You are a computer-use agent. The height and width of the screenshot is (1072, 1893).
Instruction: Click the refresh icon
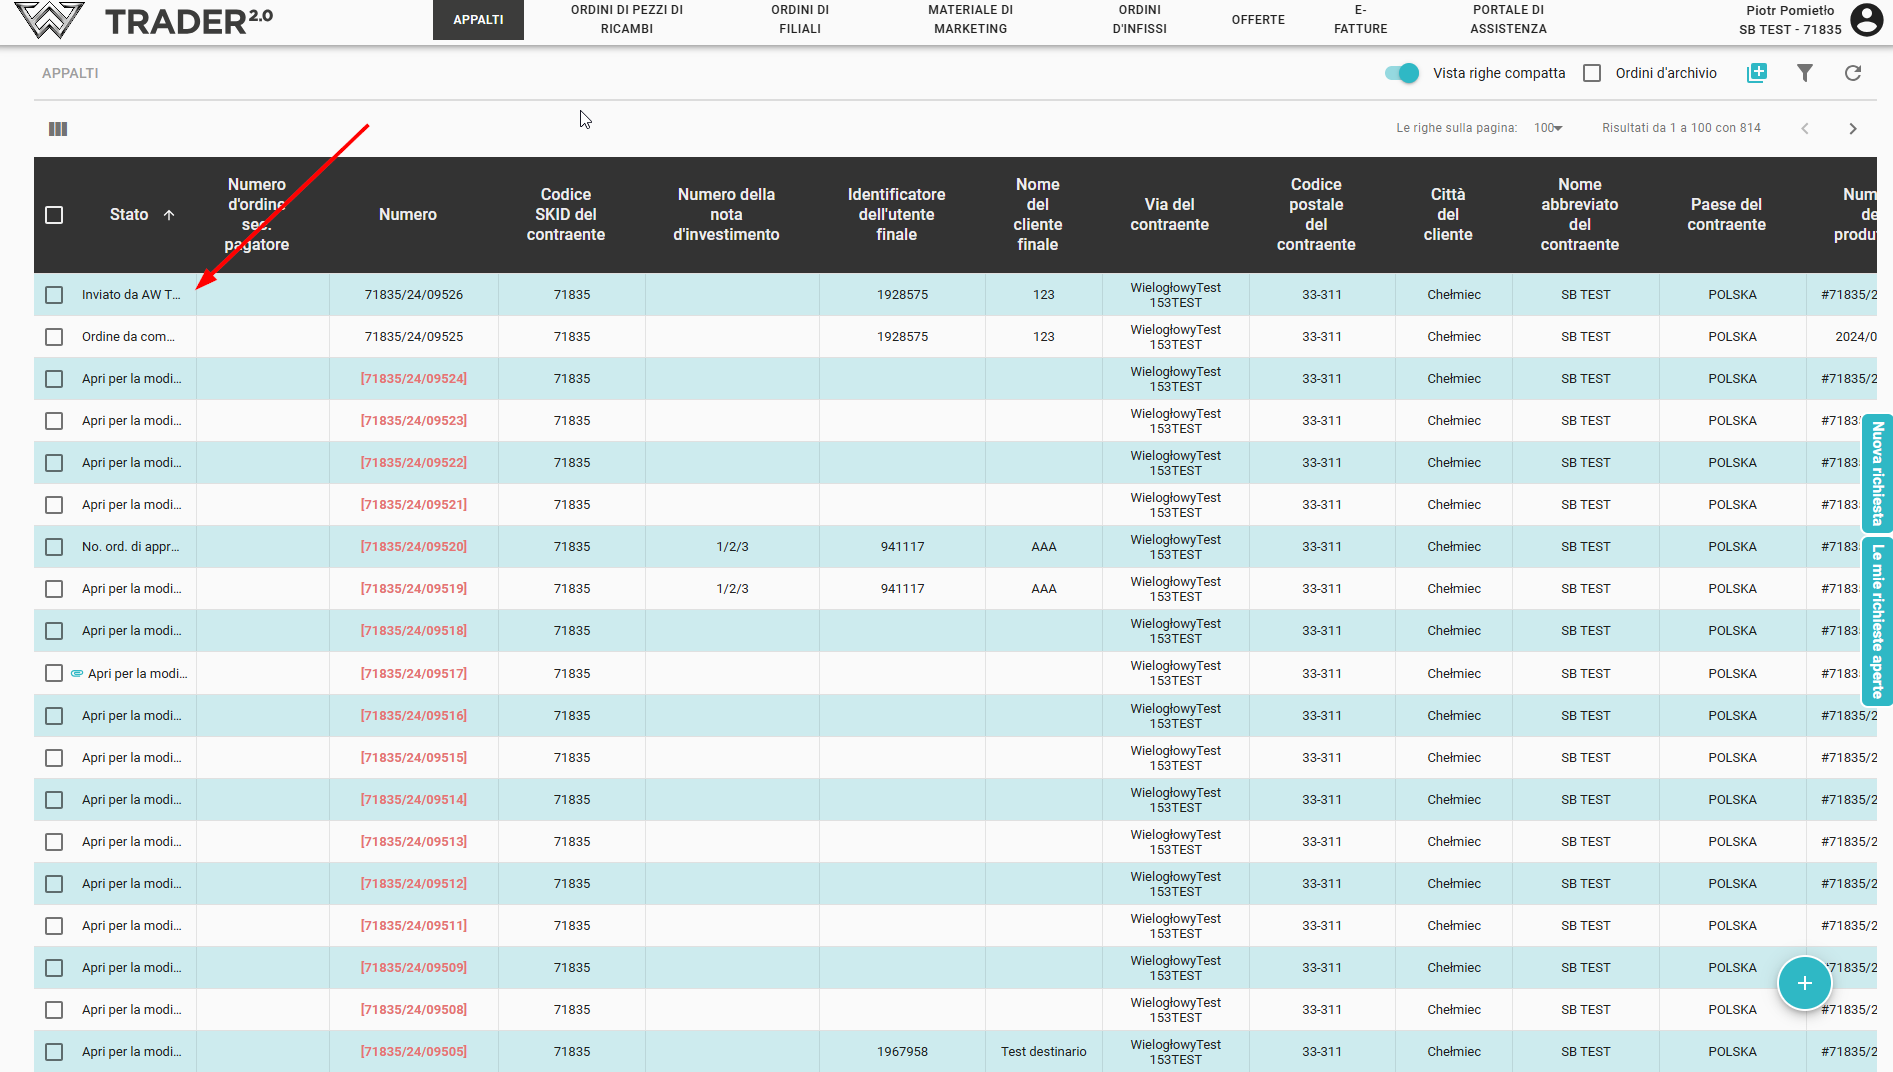[1852, 73]
